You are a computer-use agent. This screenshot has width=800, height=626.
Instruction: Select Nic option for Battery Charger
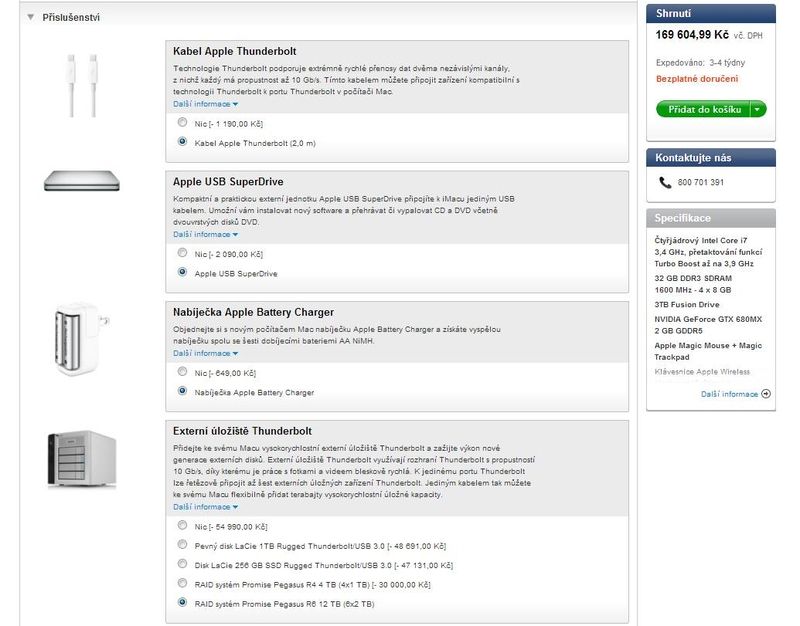182,372
